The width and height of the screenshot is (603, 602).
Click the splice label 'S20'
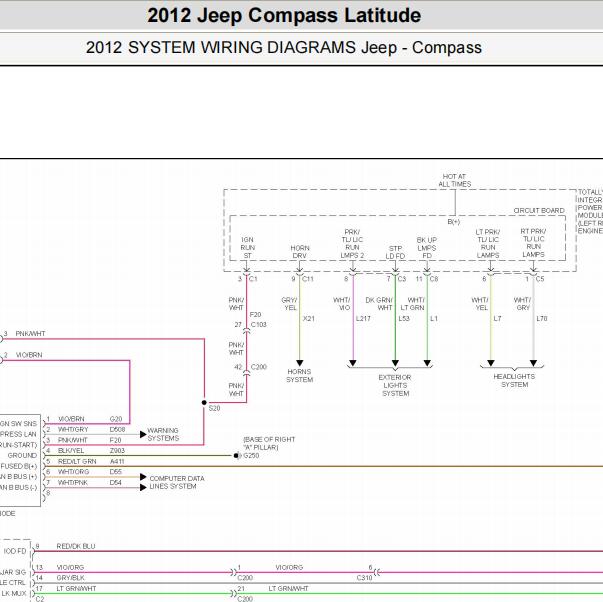(214, 408)
